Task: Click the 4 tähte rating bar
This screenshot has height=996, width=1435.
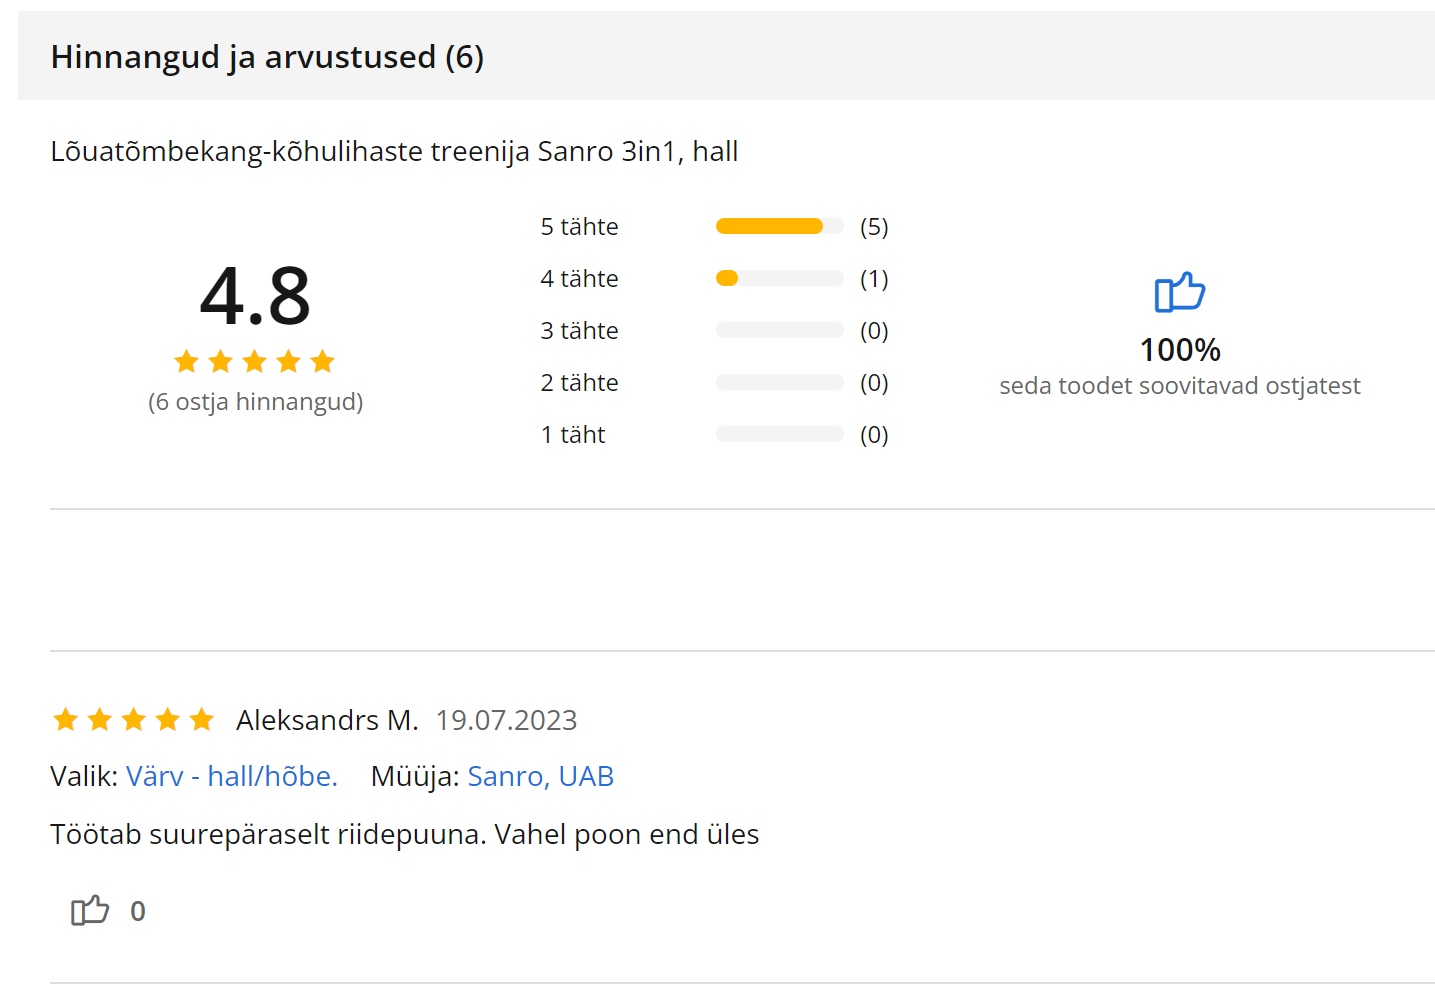Action: click(779, 278)
